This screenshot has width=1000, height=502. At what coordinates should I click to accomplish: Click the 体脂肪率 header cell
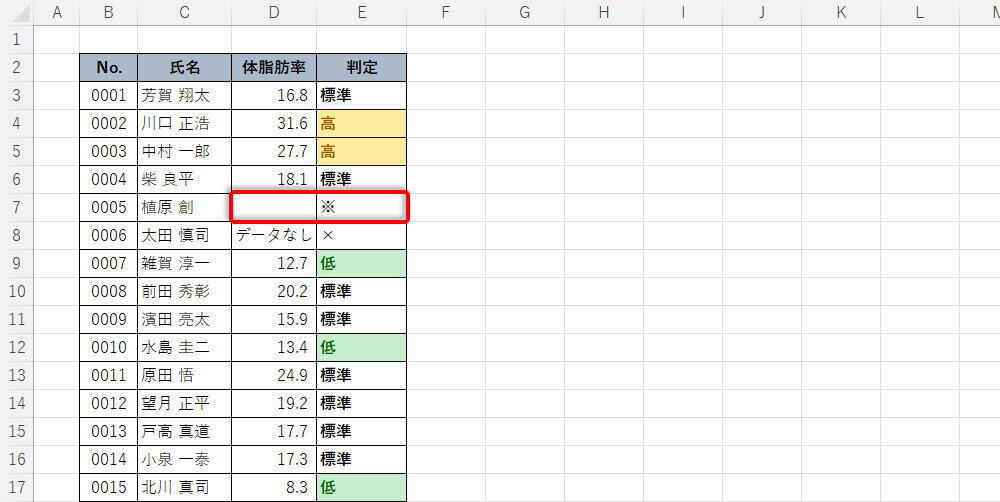click(274, 68)
